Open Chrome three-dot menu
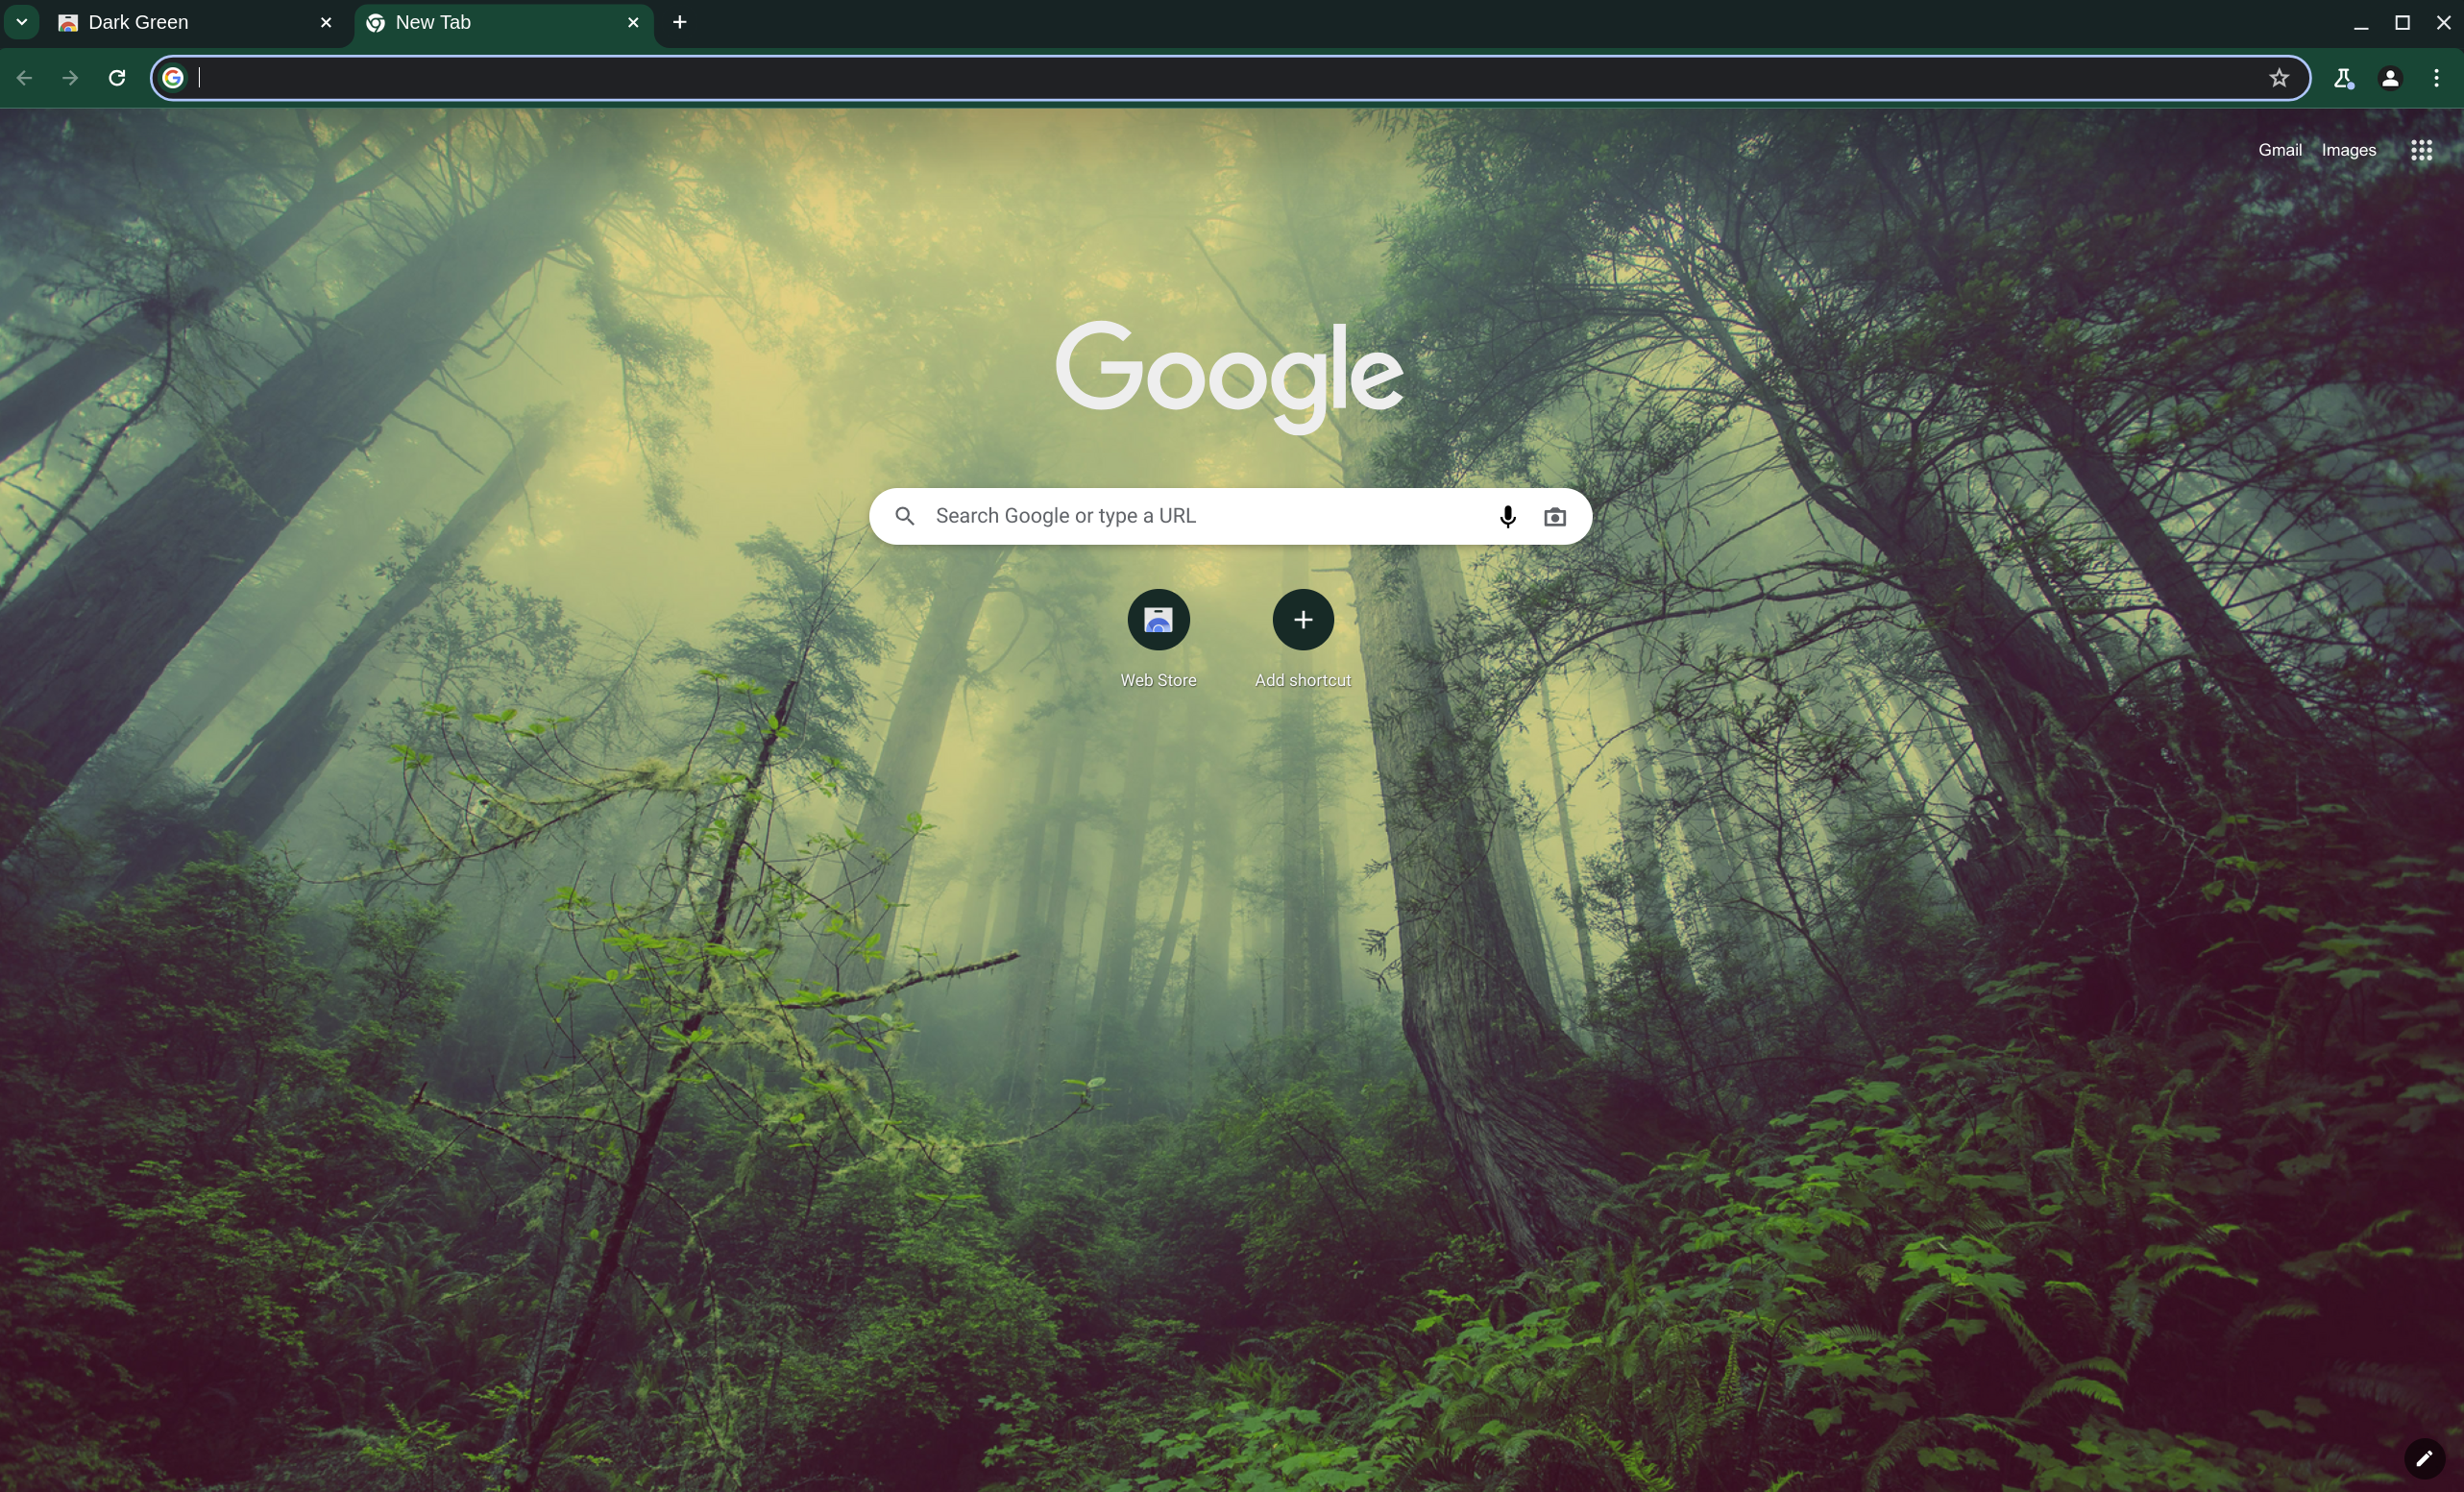The height and width of the screenshot is (1492, 2464). point(2436,78)
